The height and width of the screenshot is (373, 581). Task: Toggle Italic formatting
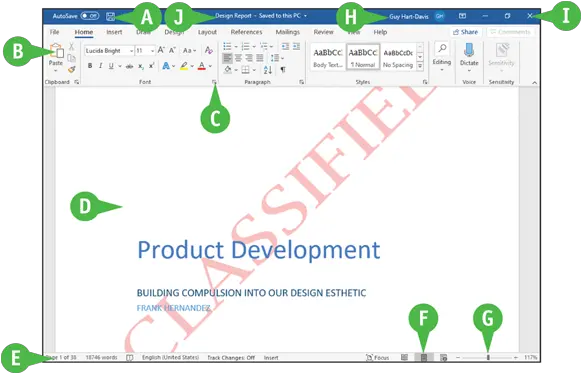(100, 66)
